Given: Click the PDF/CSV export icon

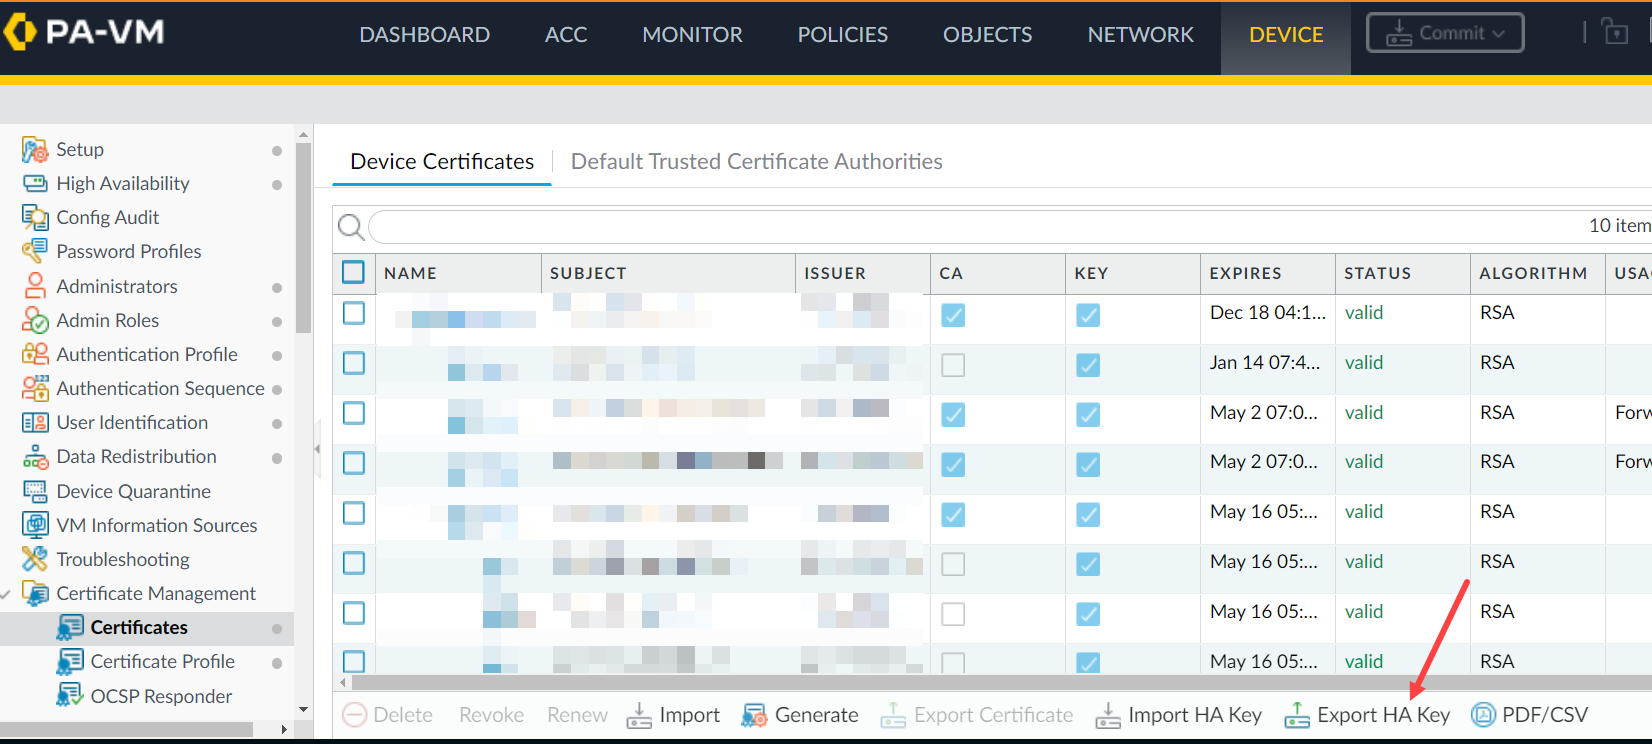Looking at the screenshot, I should 1484,715.
